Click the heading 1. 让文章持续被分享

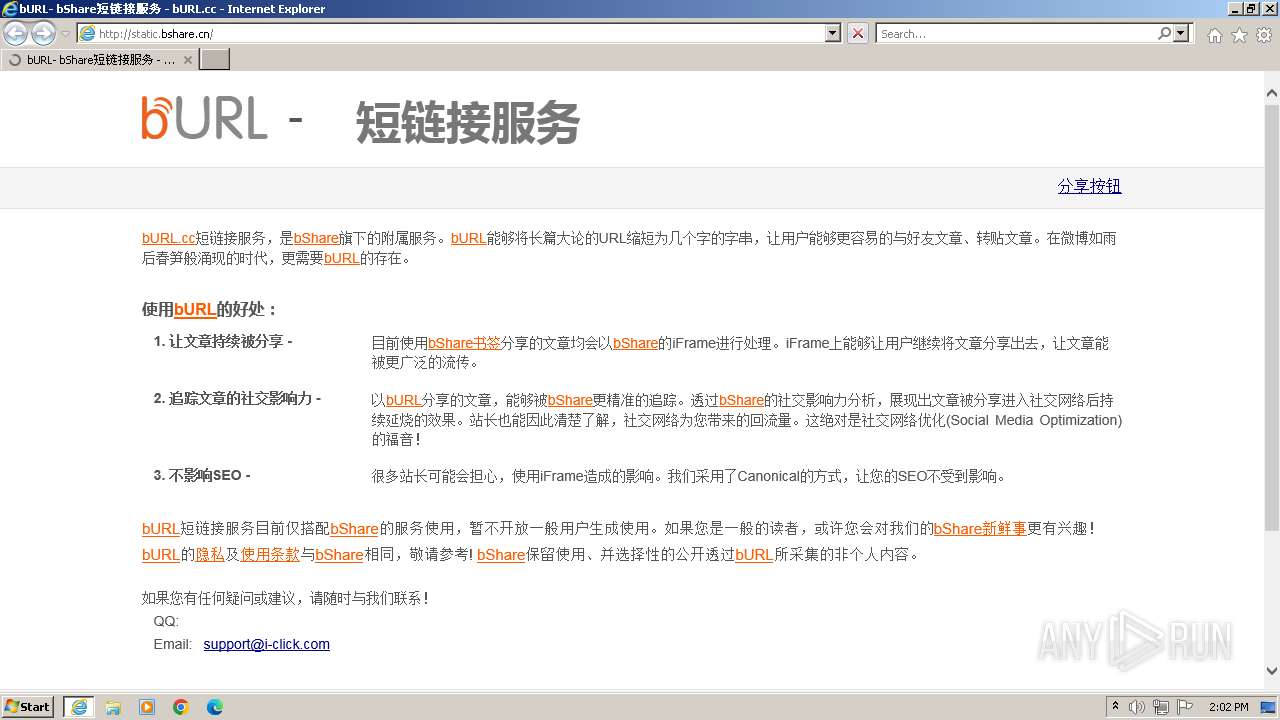click(x=223, y=341)
